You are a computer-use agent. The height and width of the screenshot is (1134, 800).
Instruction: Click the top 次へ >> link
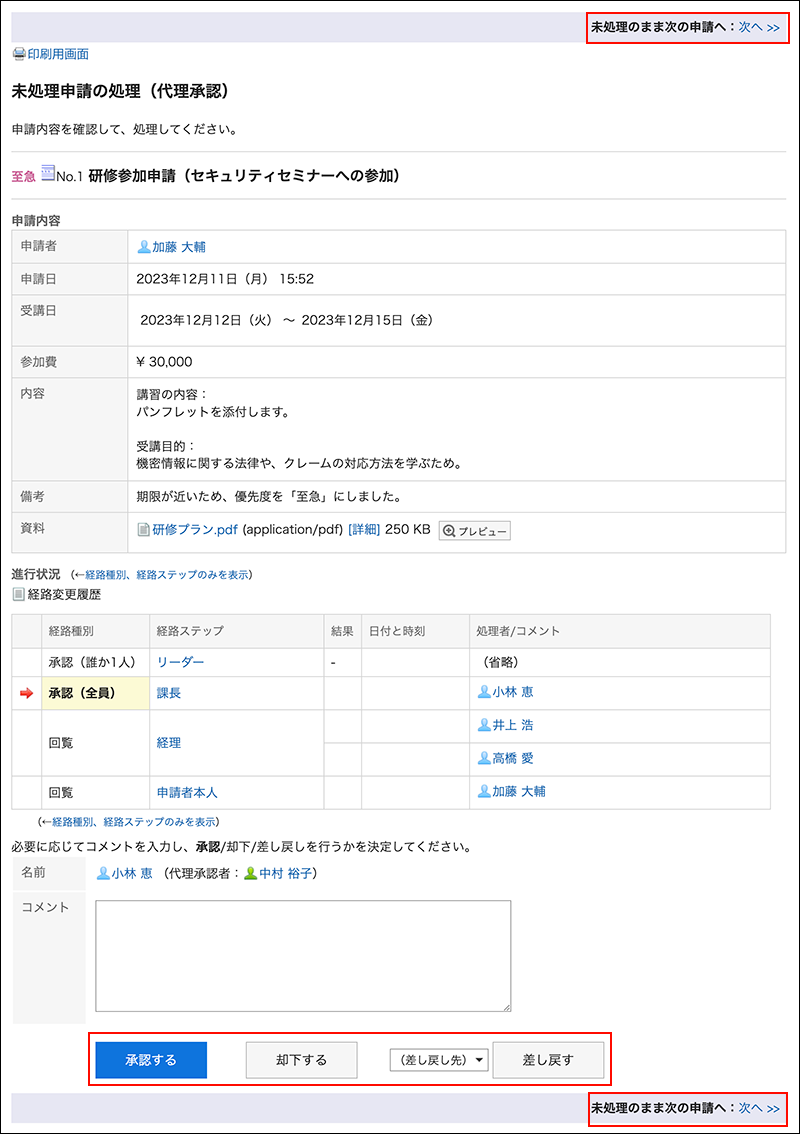(x=759, y=27)
